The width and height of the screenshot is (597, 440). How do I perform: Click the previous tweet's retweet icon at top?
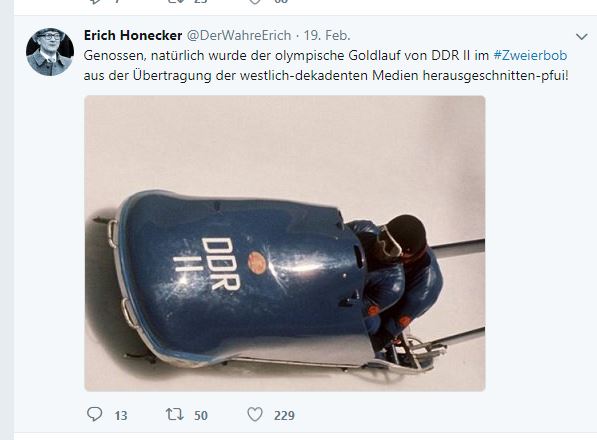point(174,2)
